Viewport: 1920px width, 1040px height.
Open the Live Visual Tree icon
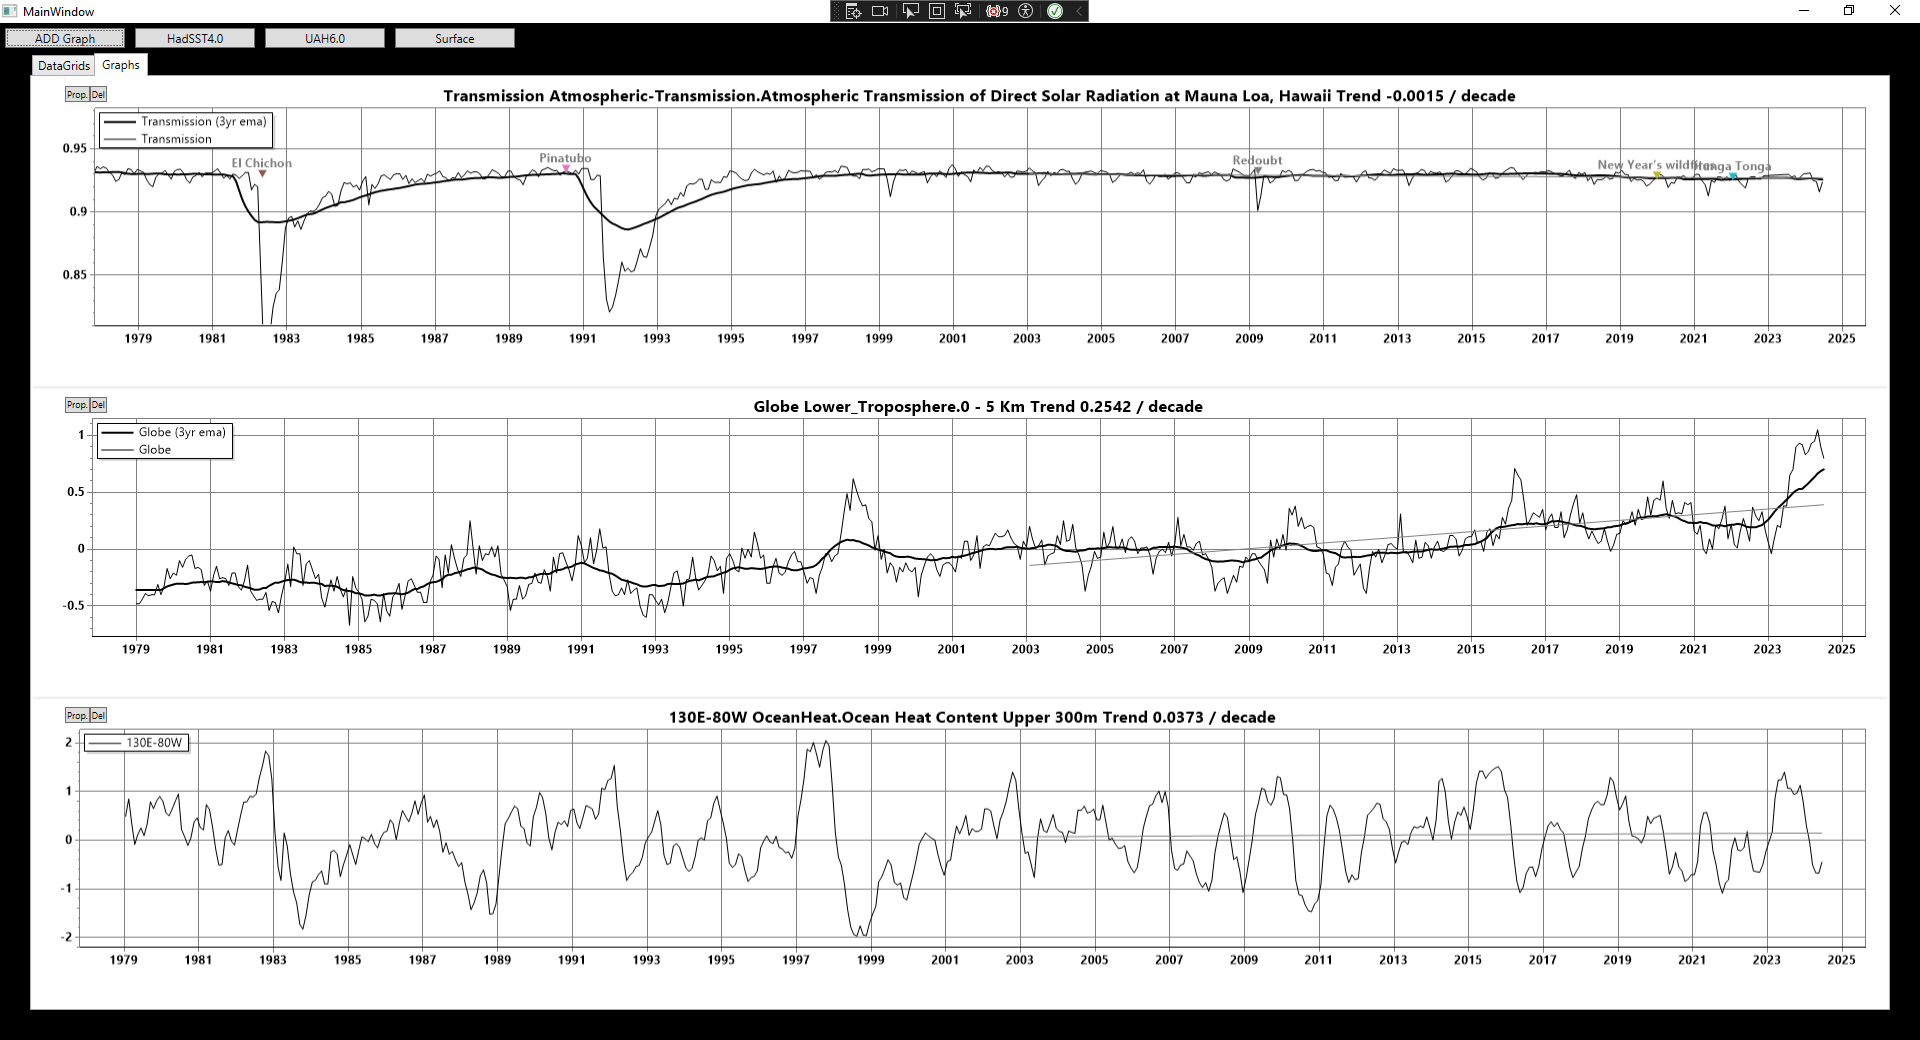pos(853,11)
